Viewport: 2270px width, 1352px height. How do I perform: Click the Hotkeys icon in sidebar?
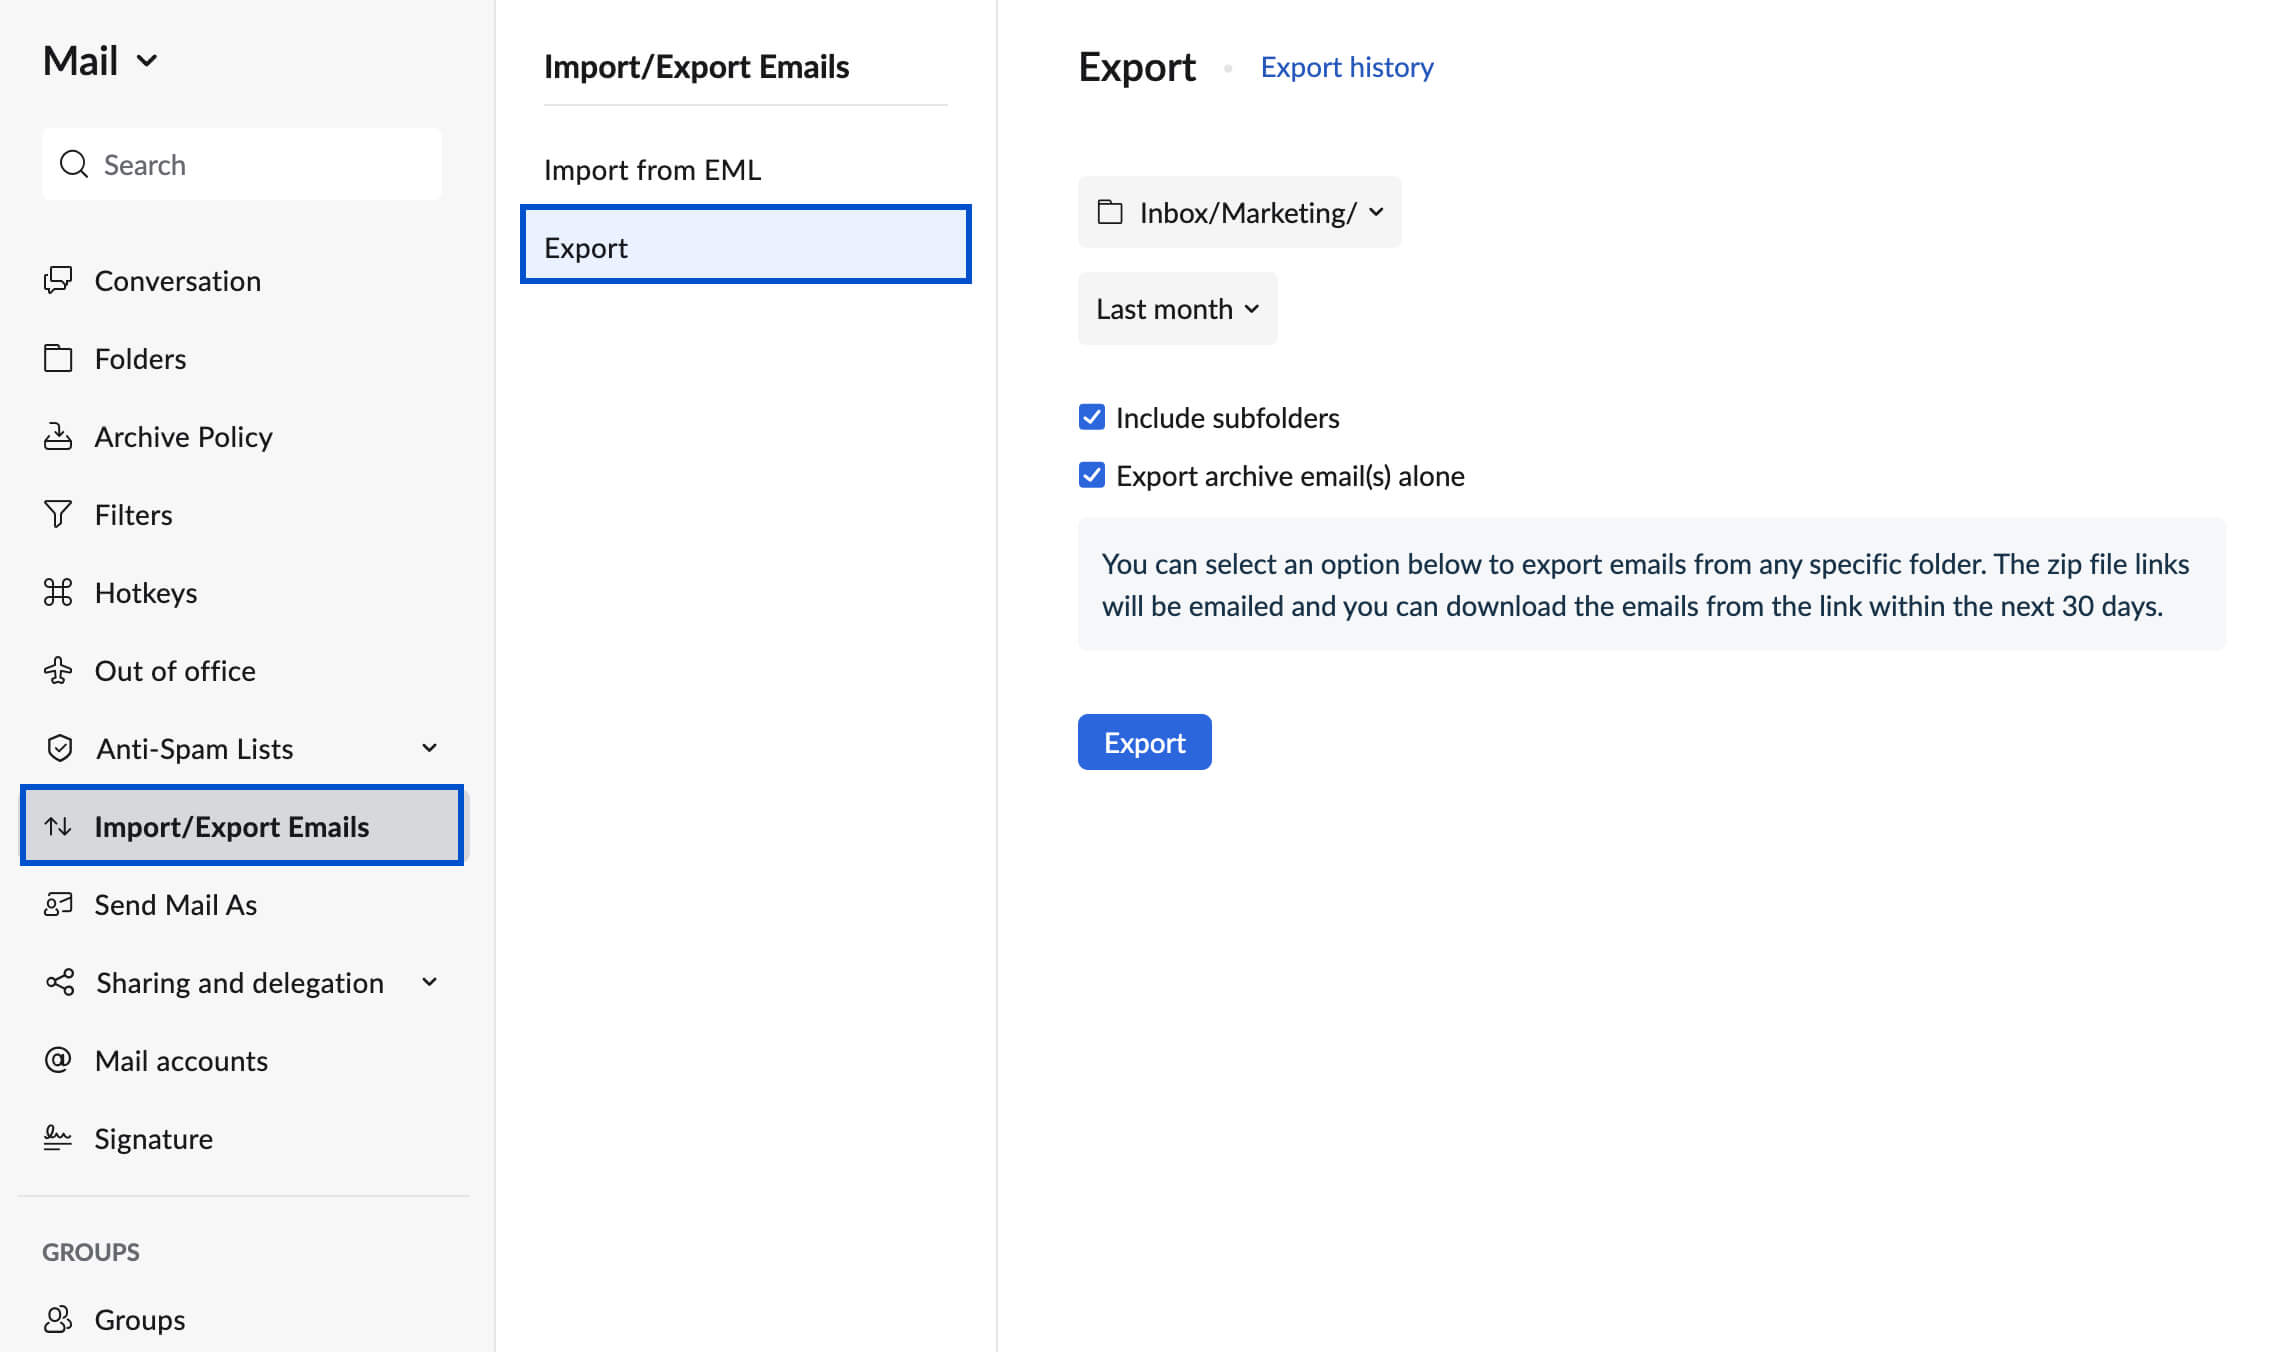[58, 591]
